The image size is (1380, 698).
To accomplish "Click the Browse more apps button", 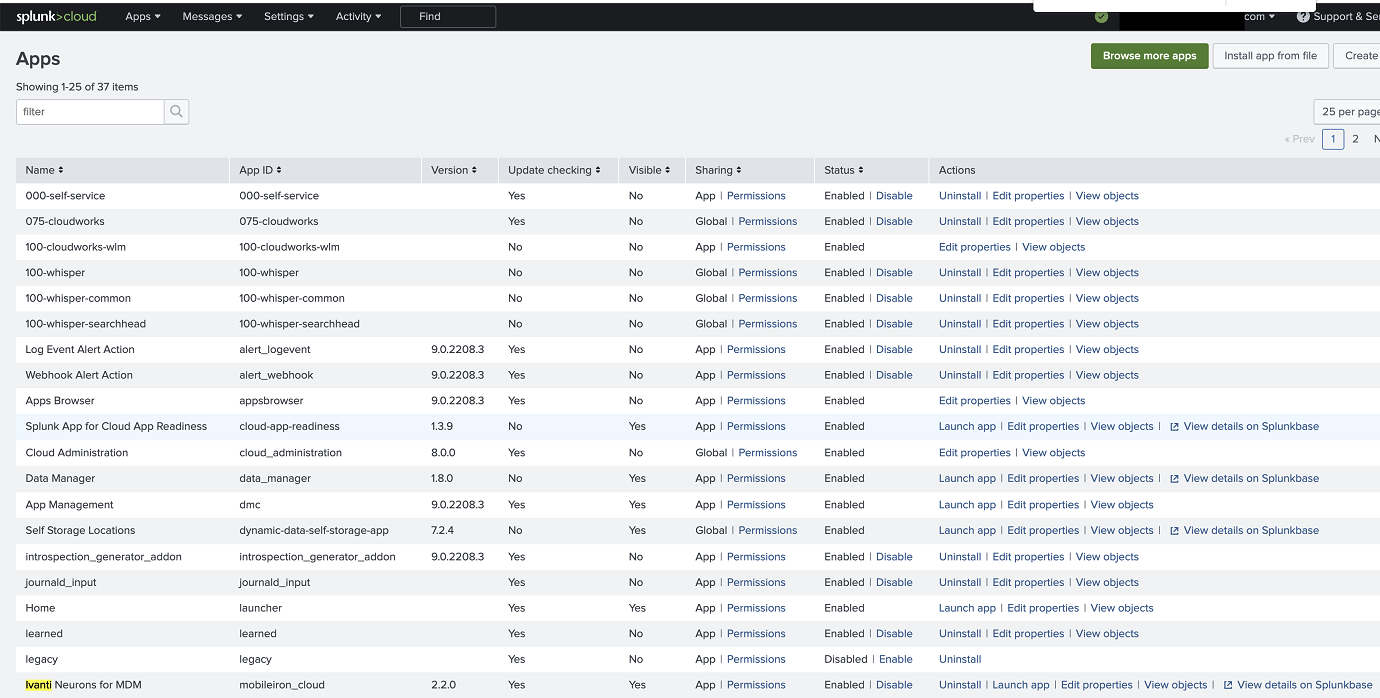I will point(1149,56).
